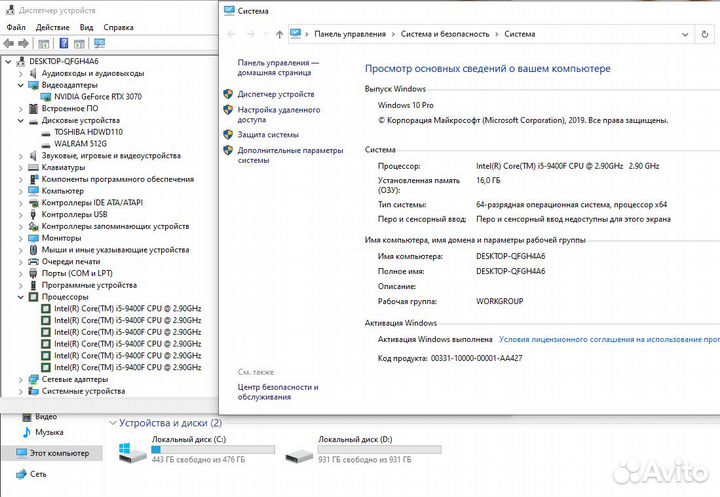Expand the Порты (COM и LPT) node
This screenshot has height=497, width=720.
20,274
